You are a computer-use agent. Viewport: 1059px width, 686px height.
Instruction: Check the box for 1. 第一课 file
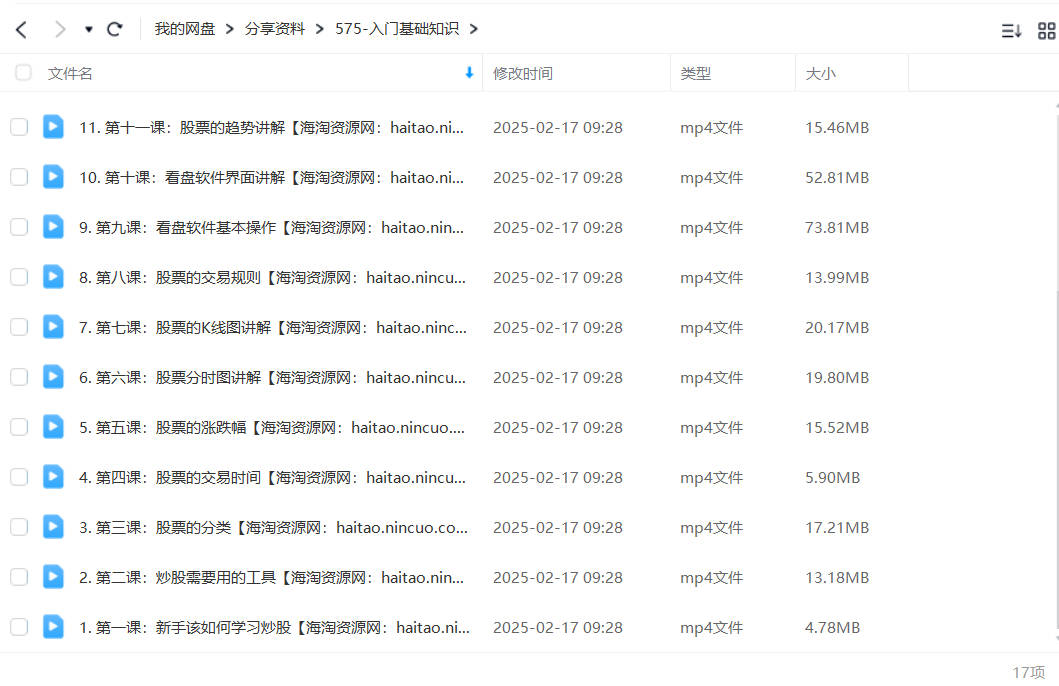(19, 627)
